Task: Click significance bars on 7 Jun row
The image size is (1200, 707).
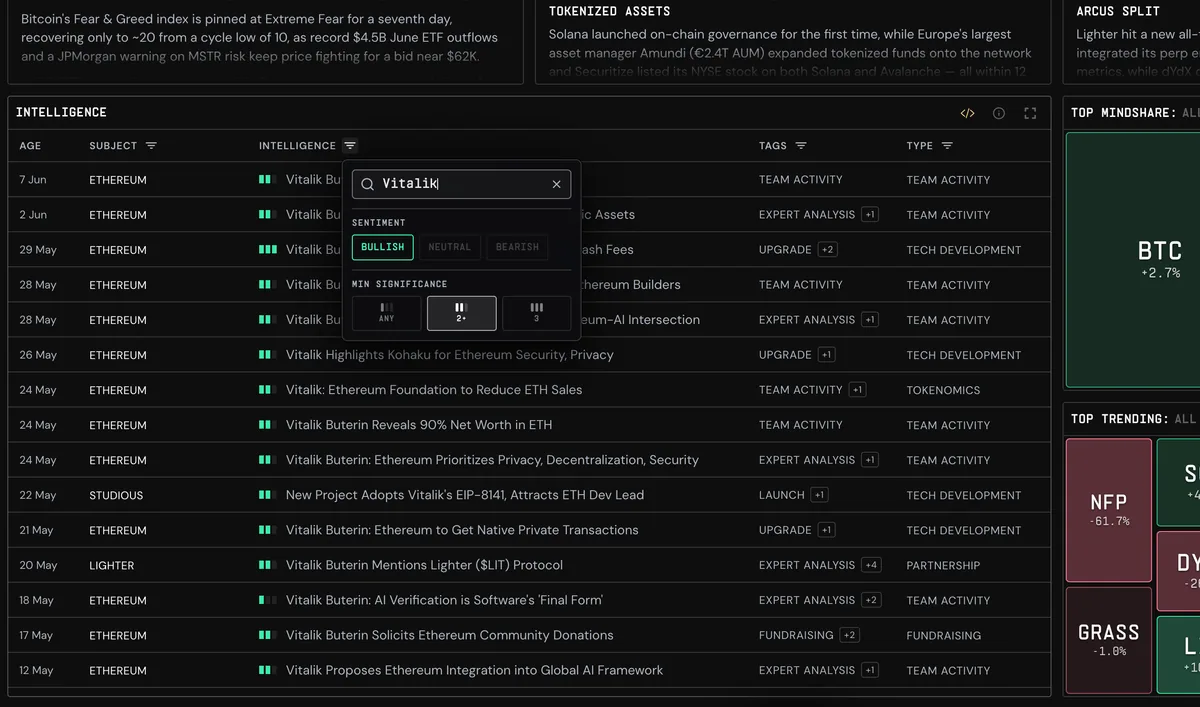Action: click(x=268, y=180)
